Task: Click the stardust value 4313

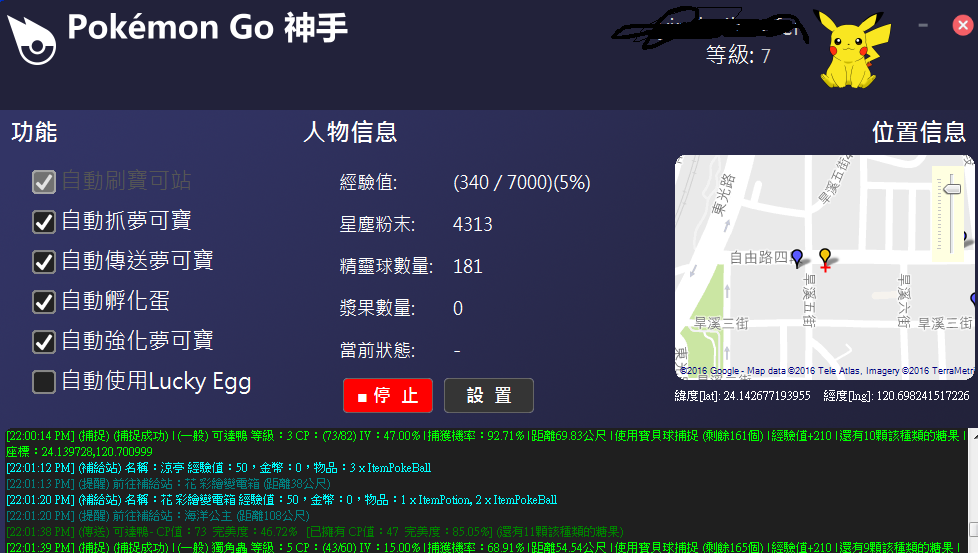Action: 473,224
